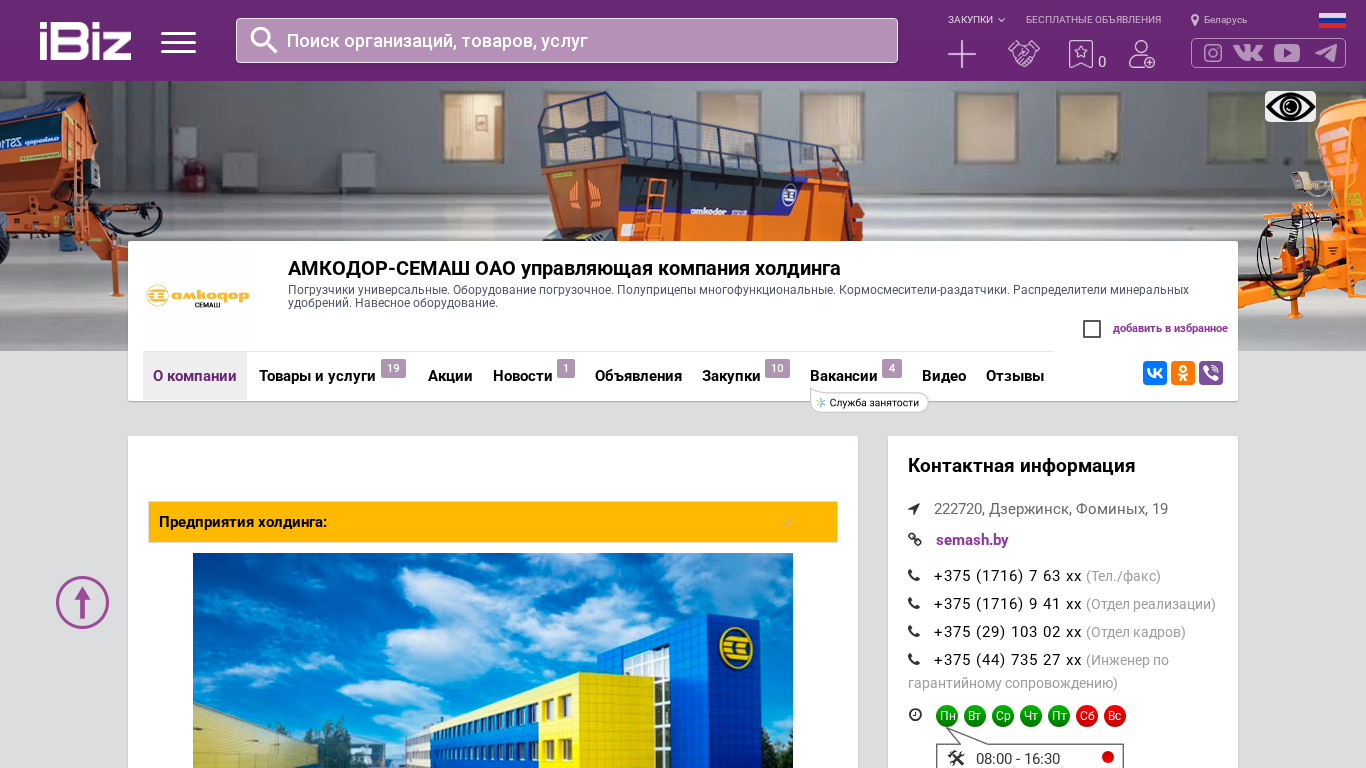Image resolution: width=1366 pixels, height=768 pixels.
Task: Click the Служба занятости badge
Action: [869, 402]
